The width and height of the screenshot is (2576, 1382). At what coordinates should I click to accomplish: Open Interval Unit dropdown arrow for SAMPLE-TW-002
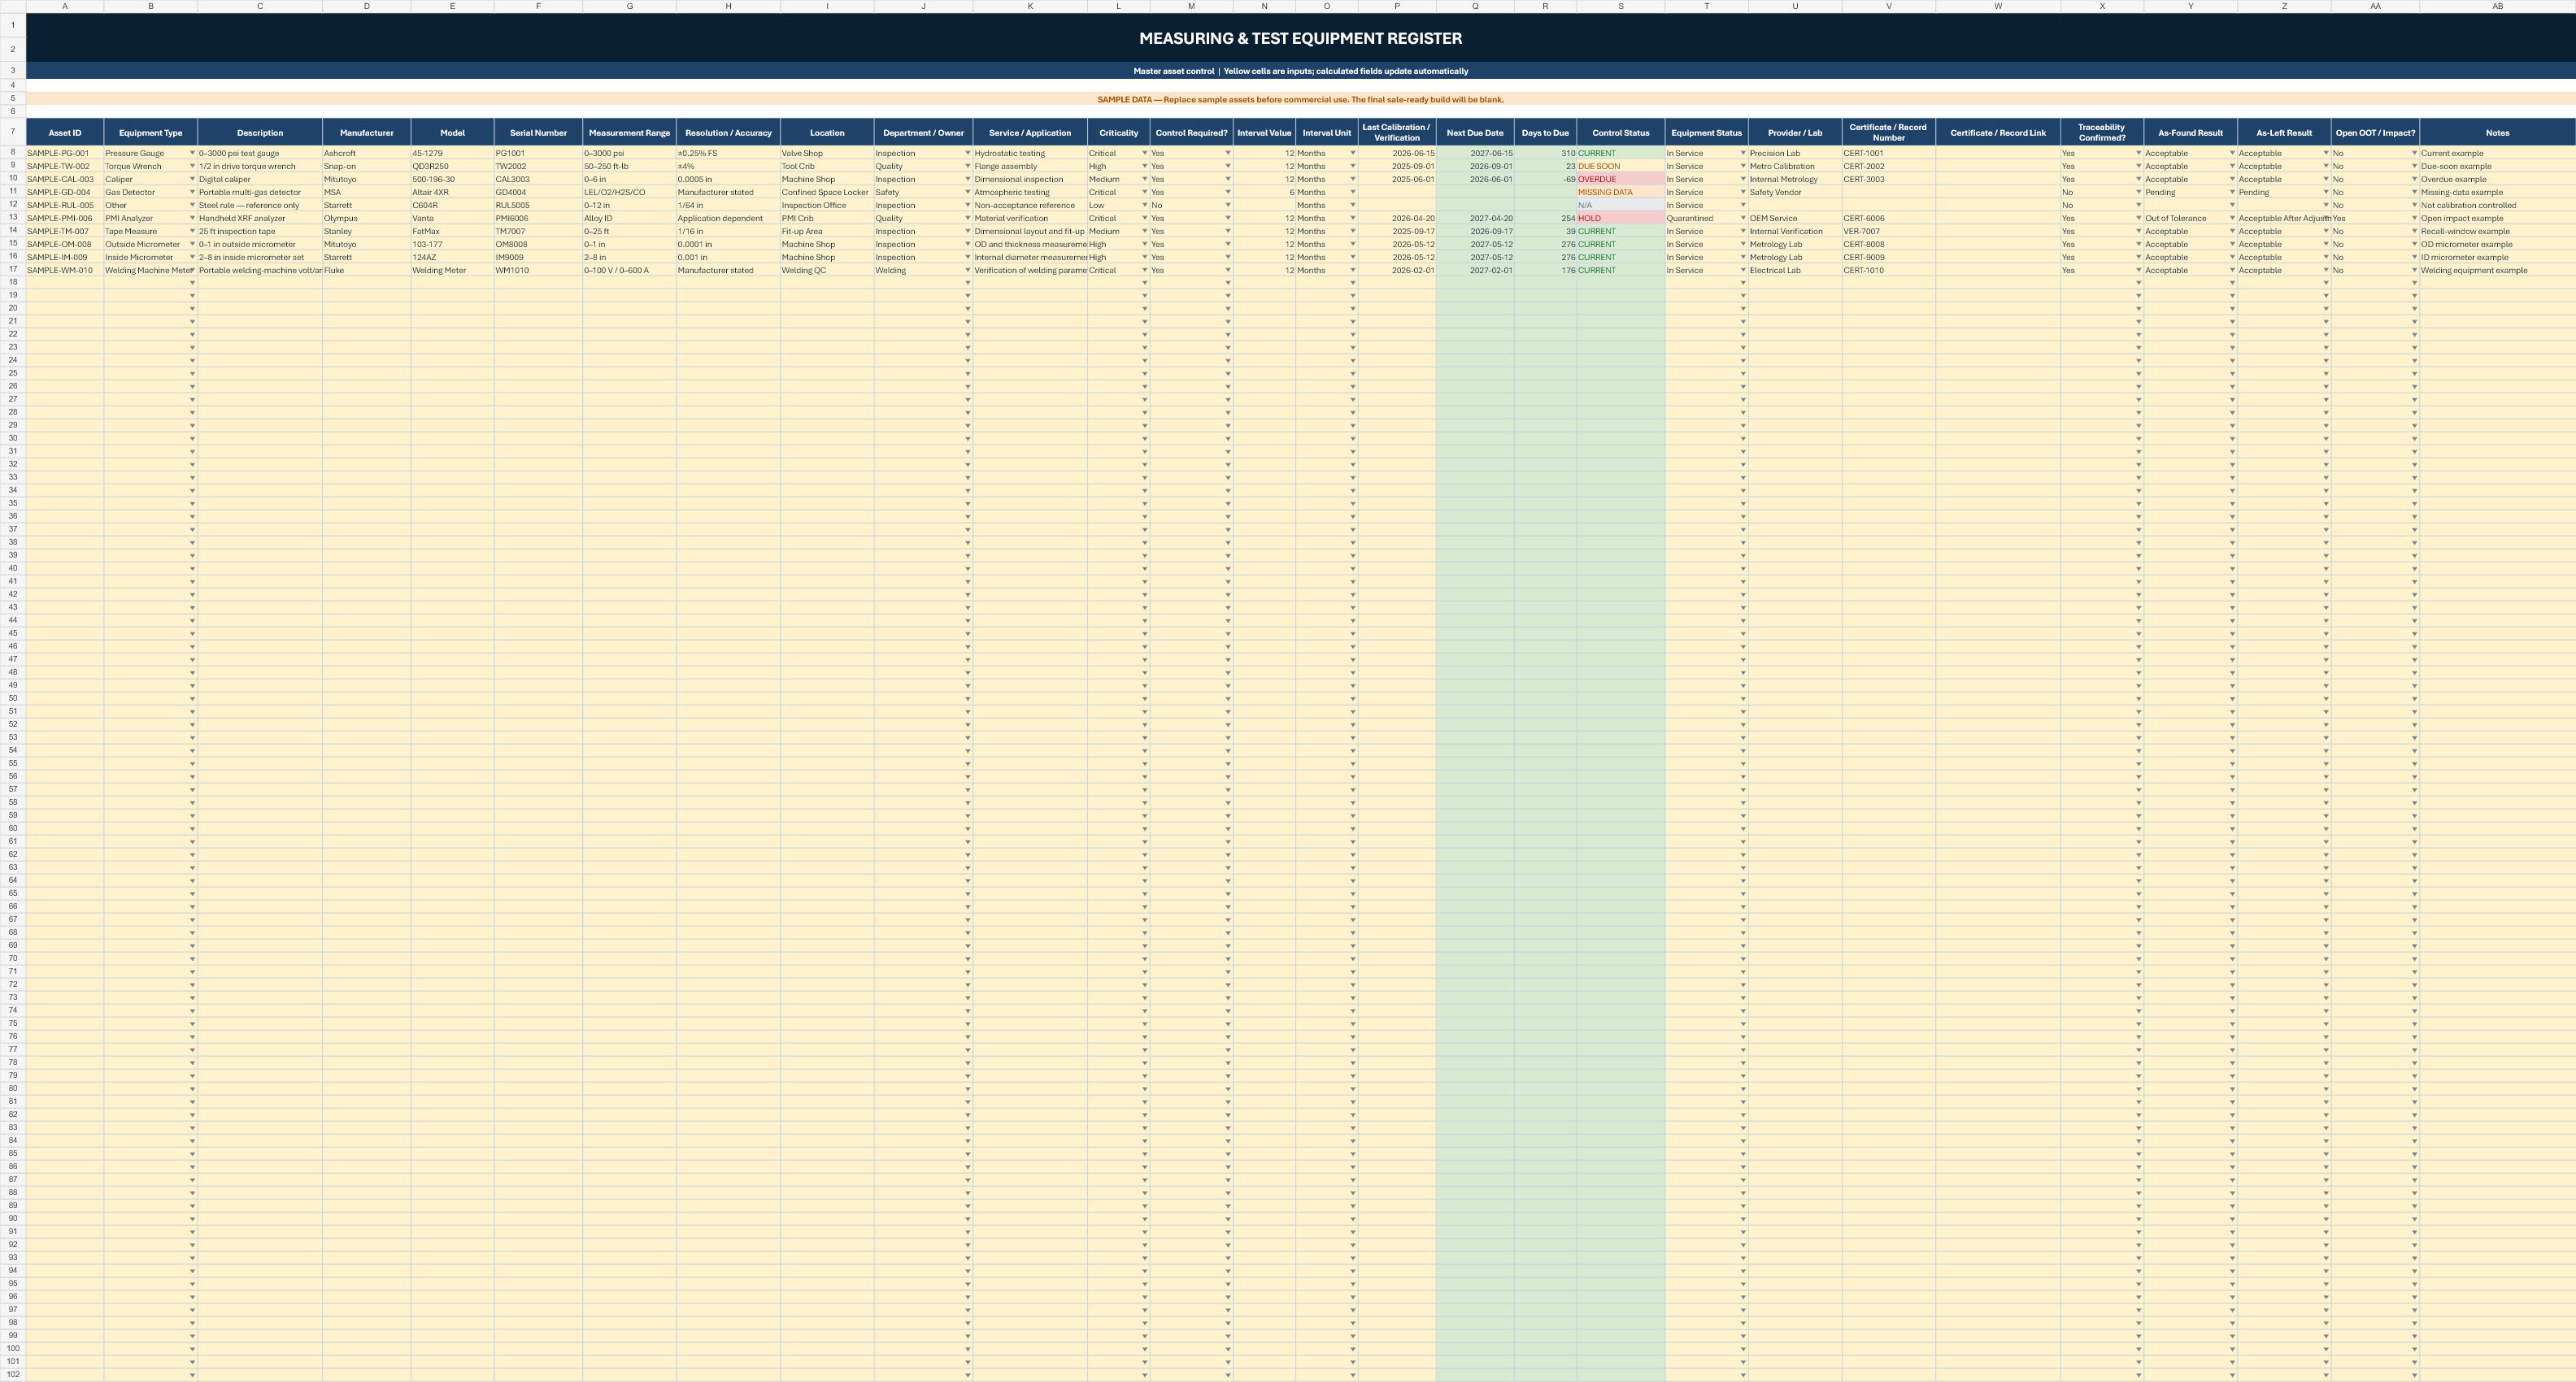(x=1352, y=167)
